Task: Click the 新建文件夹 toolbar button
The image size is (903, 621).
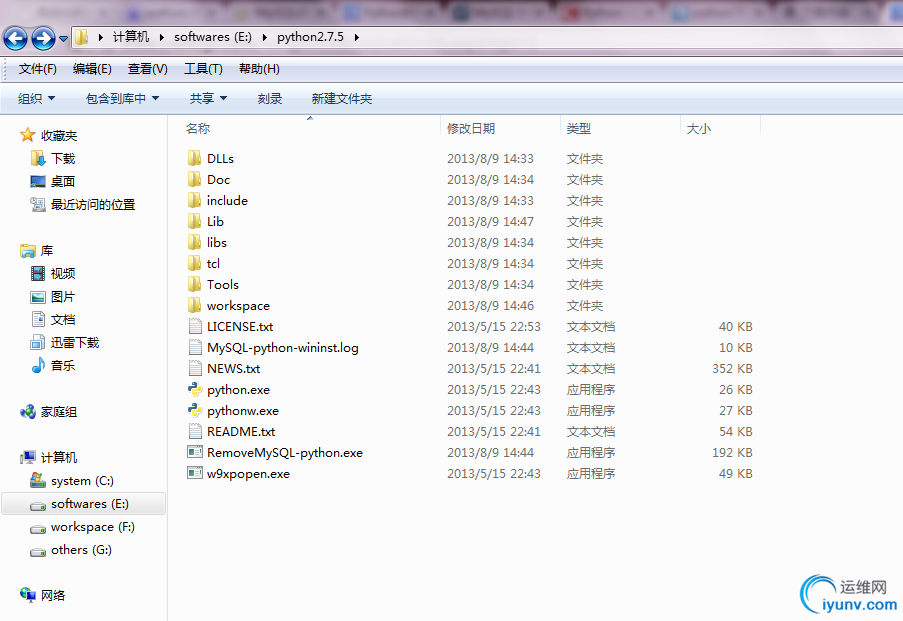Action: [342, 99]
